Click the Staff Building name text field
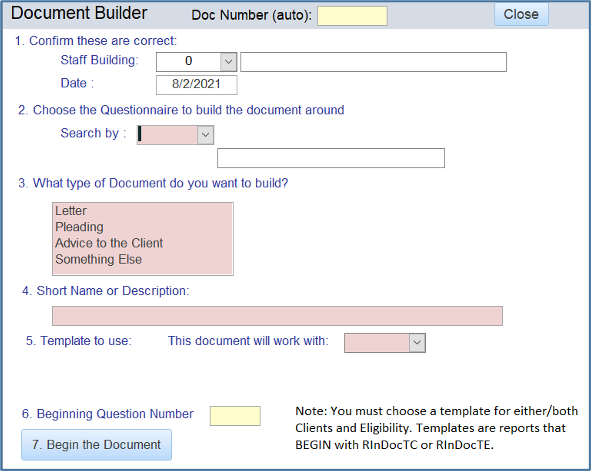This screenshot has height=472, width=591. (373, 62)
